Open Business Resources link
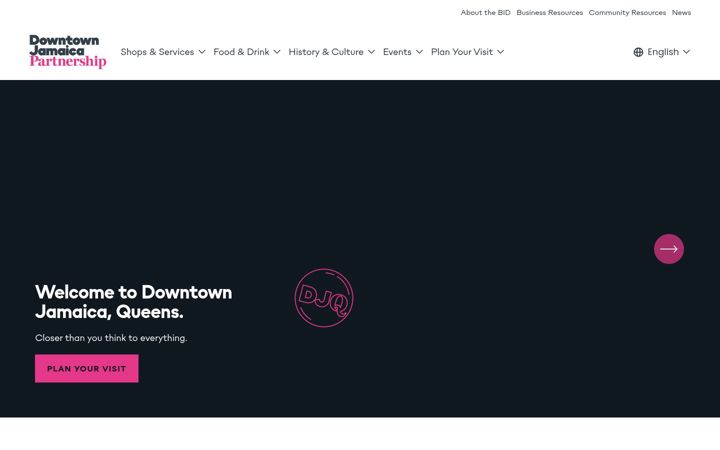The image size is (720, 450). pos(550,12)
